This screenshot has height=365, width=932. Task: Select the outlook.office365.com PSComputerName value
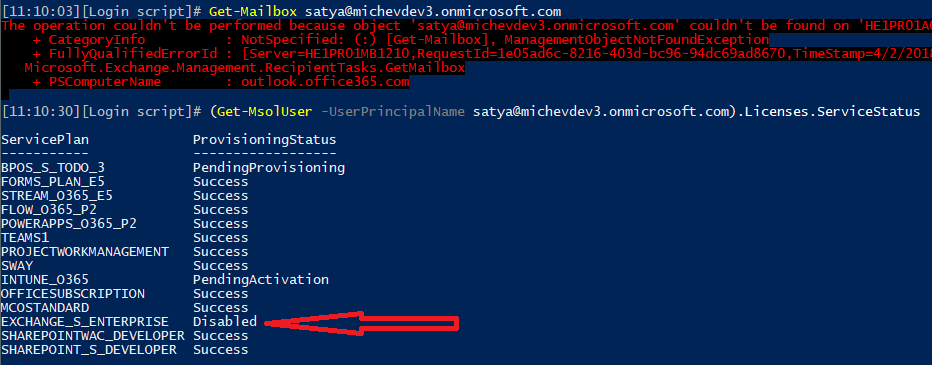tap(325, 82)
